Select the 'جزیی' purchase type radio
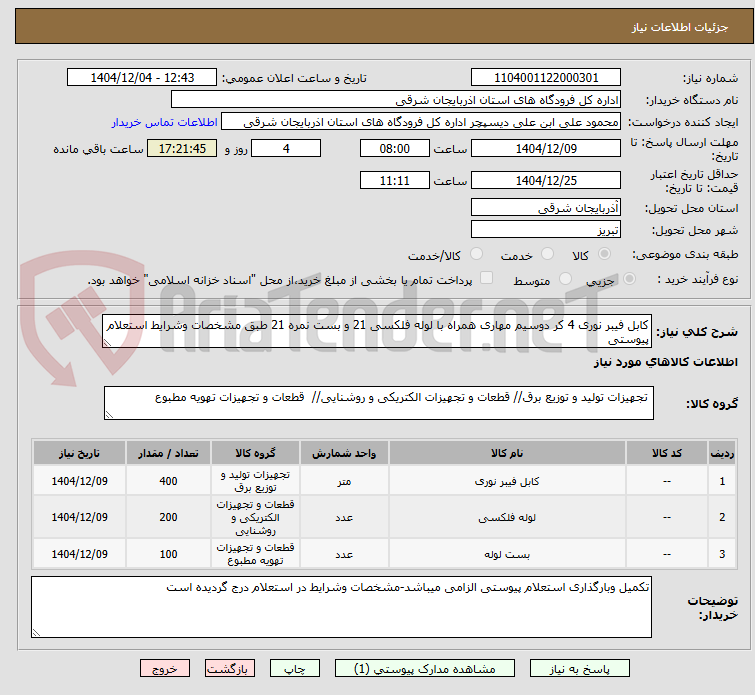This screenshot has height=695, width=755. tap(629, 279)
